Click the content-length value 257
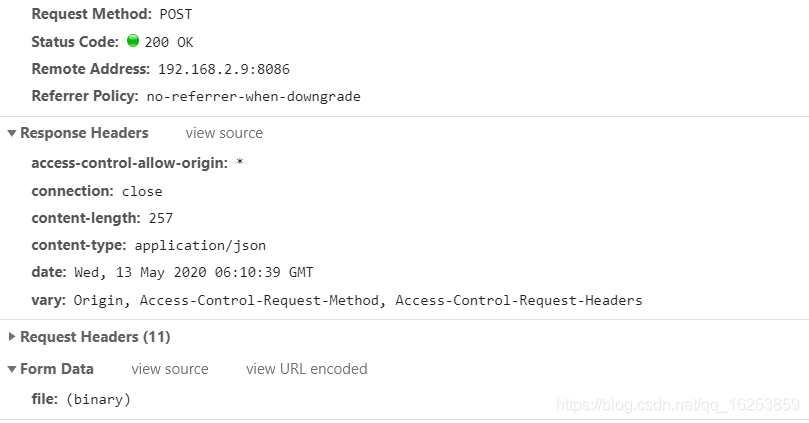This screenshot has height=423, width=809. [x=161, y=218]
